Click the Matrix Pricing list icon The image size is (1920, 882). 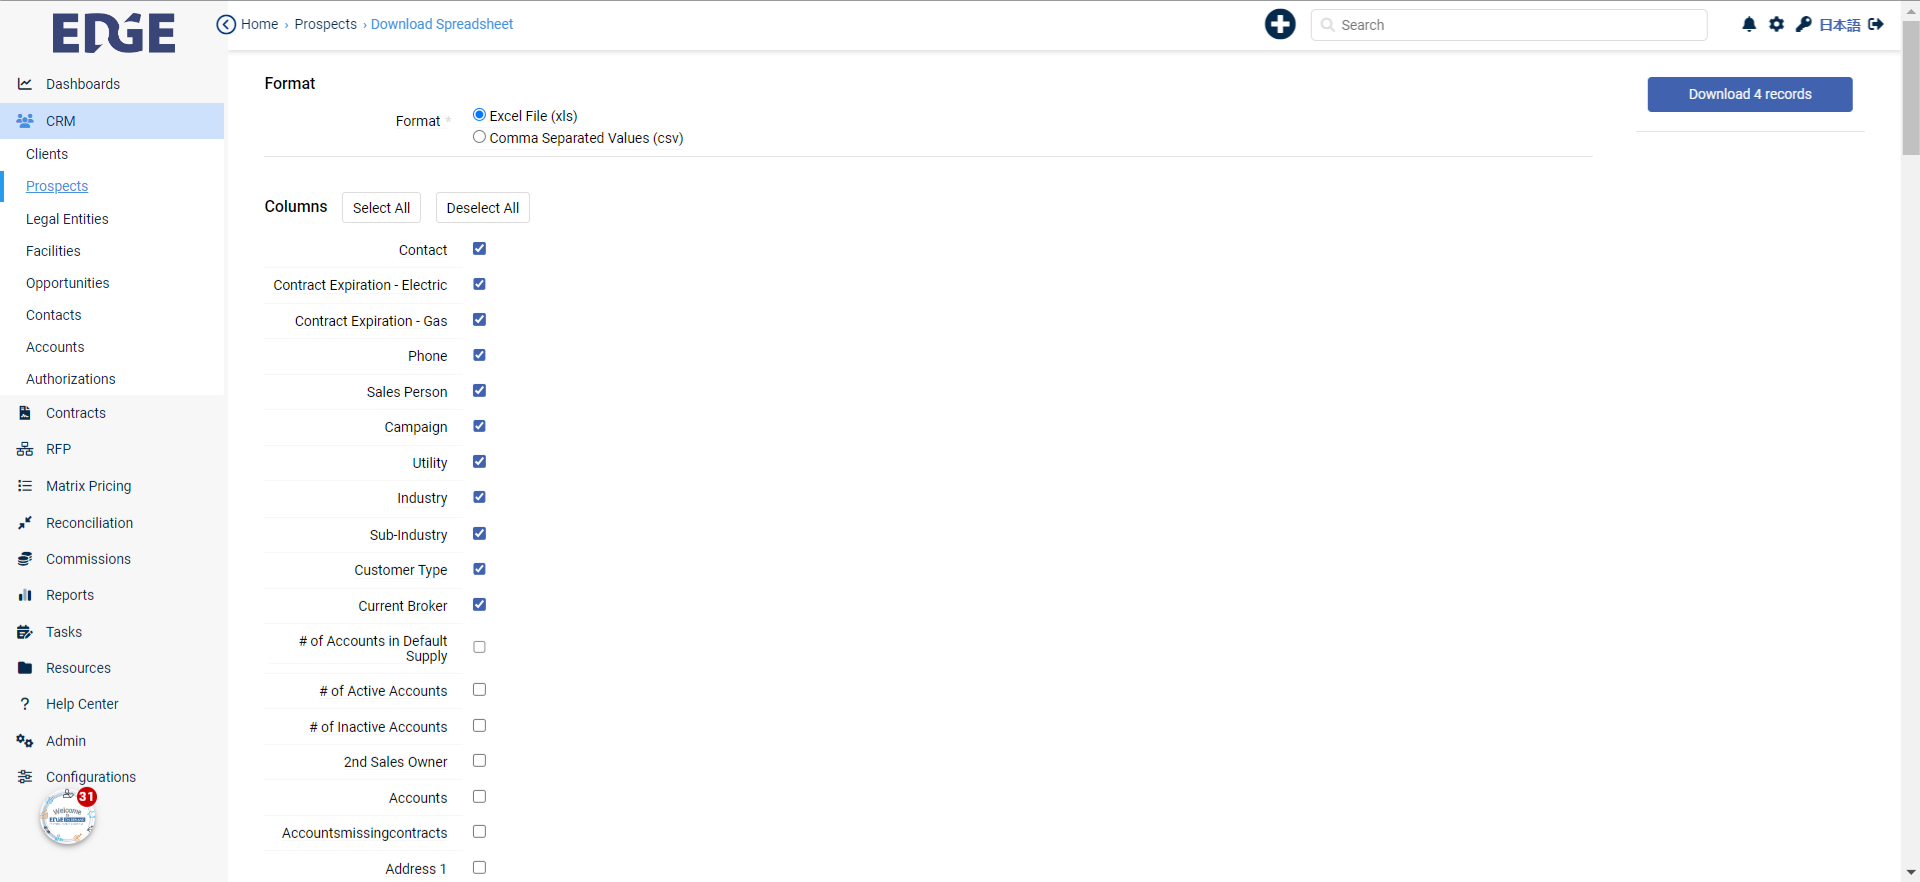coord(25,486)
